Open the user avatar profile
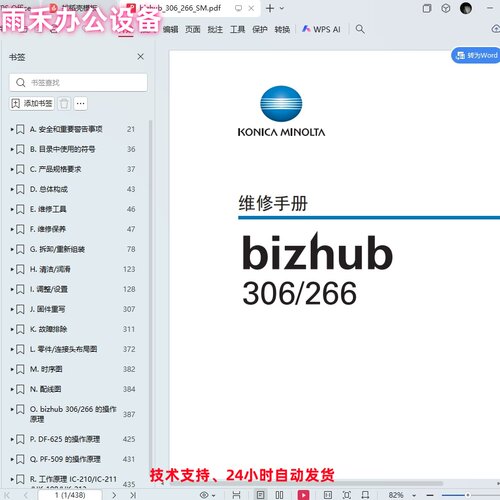500x500 pixels. pos(466,8)
